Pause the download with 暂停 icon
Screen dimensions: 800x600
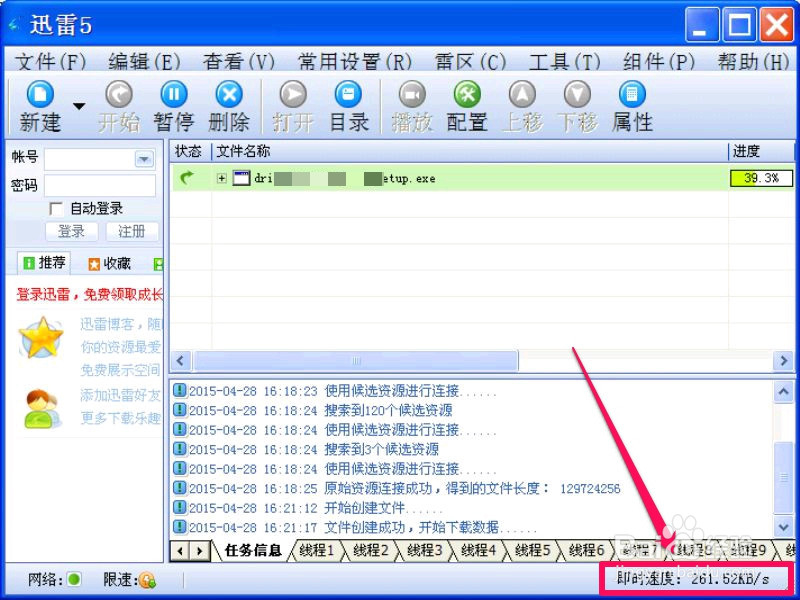tap(174, 95)
